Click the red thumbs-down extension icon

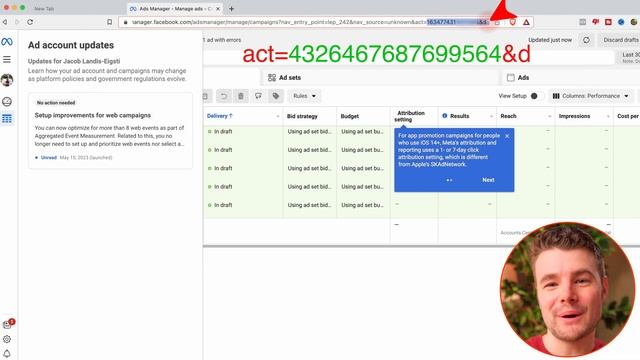pos(596,22)
